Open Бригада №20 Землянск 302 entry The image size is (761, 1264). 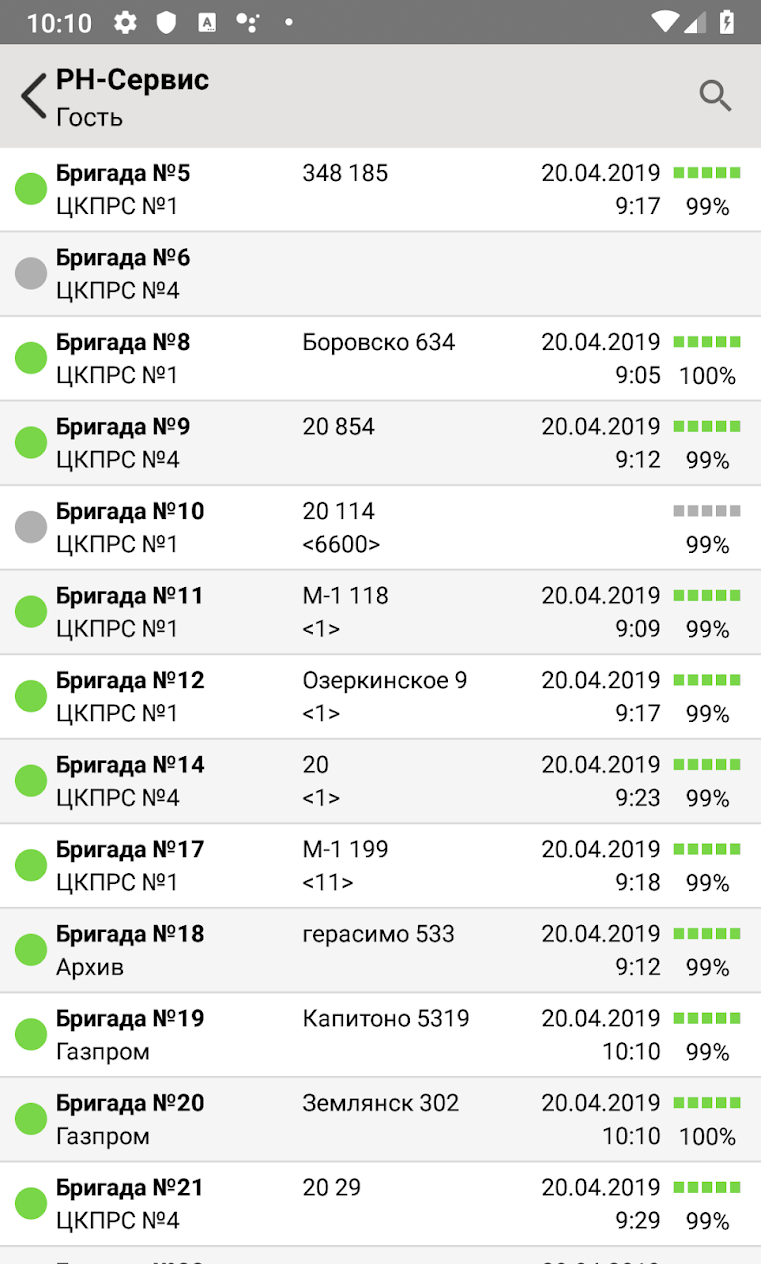tap(380, 1119)
